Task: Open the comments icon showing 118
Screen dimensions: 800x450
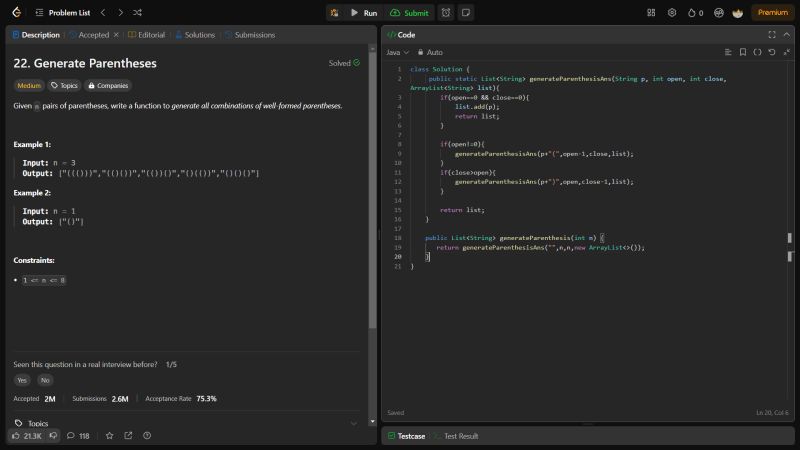Action: click(78, 436)
